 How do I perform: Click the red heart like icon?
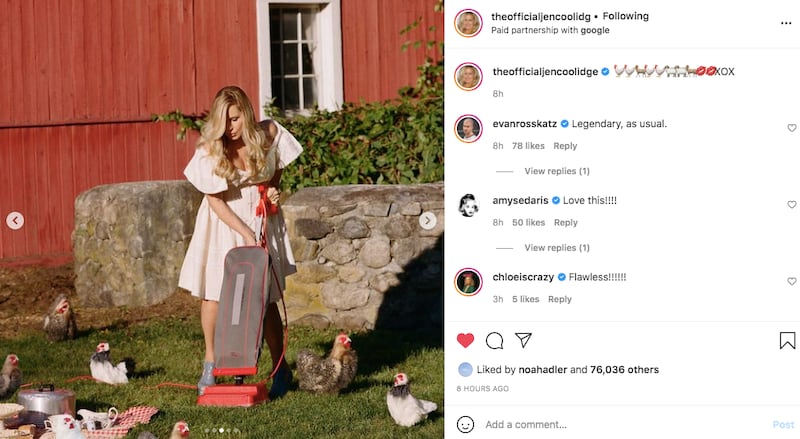(465, 340)
